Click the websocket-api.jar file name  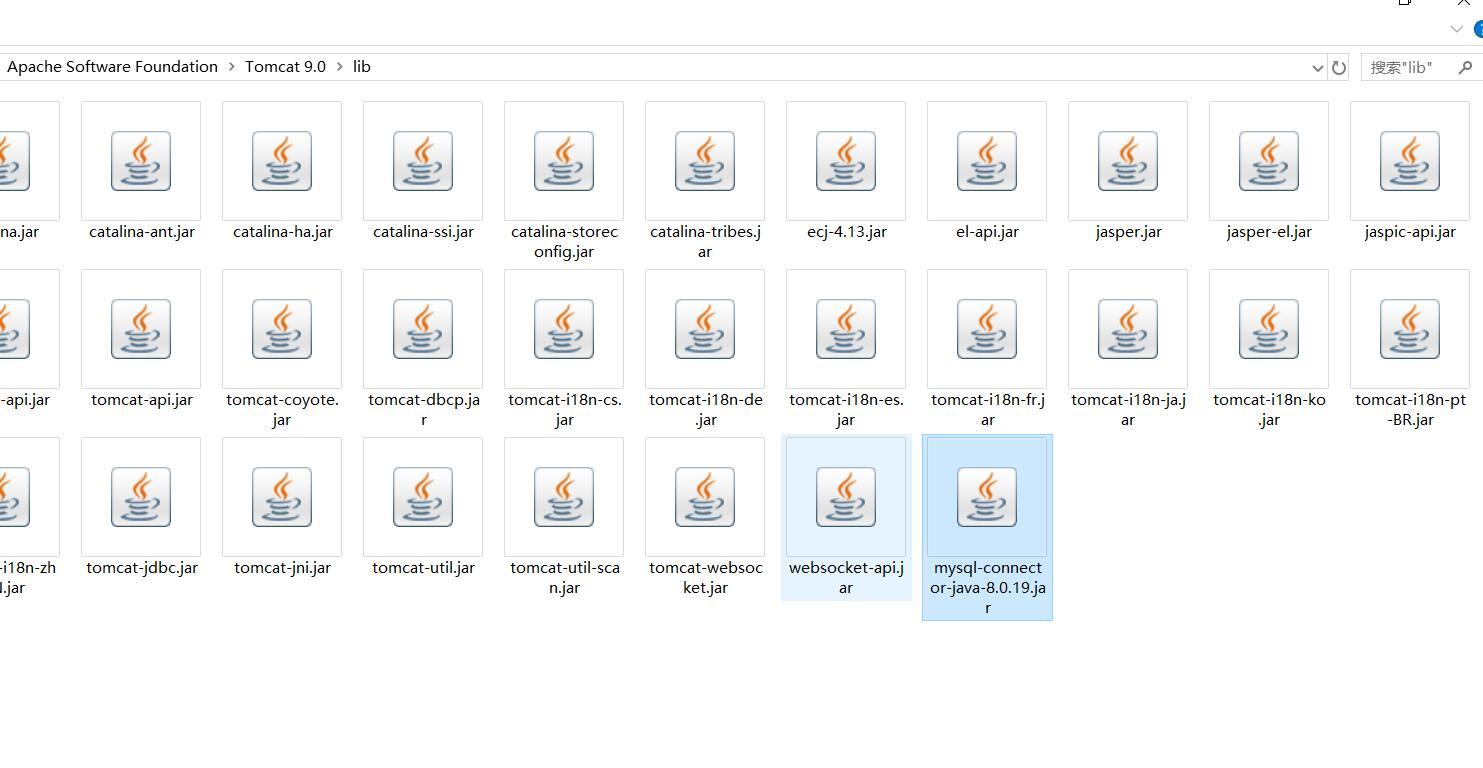pyautogui.click(x=846, y=578)
